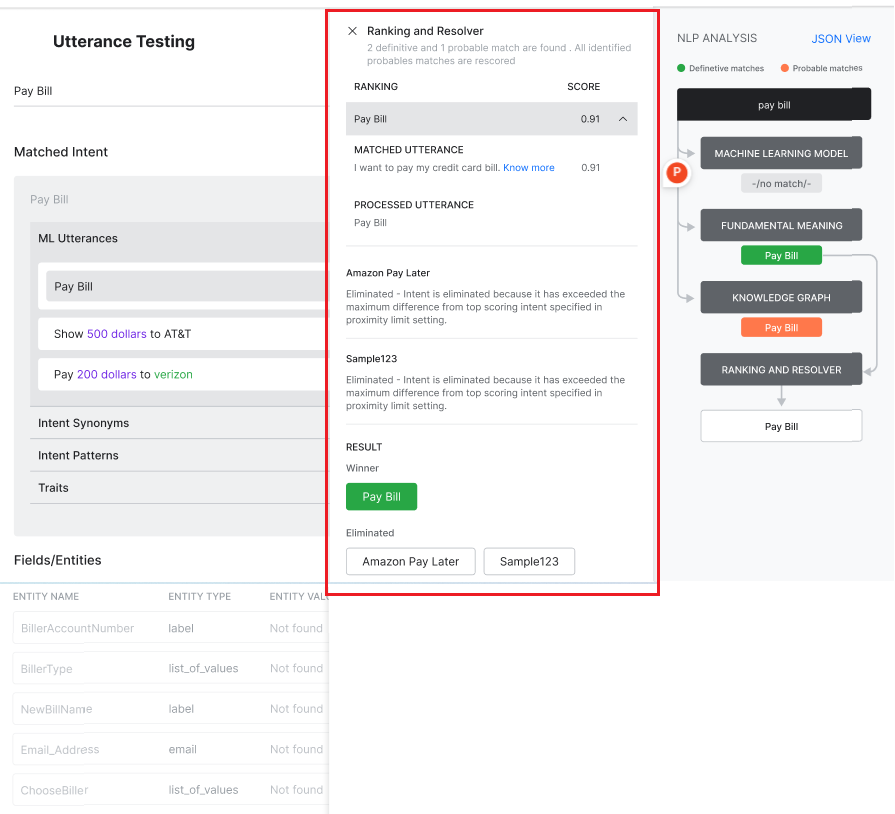Viewport: 895px width, 814px height.
Task: Click the Amazon Pay Later eliminated button
Action: tap(410, 562)
